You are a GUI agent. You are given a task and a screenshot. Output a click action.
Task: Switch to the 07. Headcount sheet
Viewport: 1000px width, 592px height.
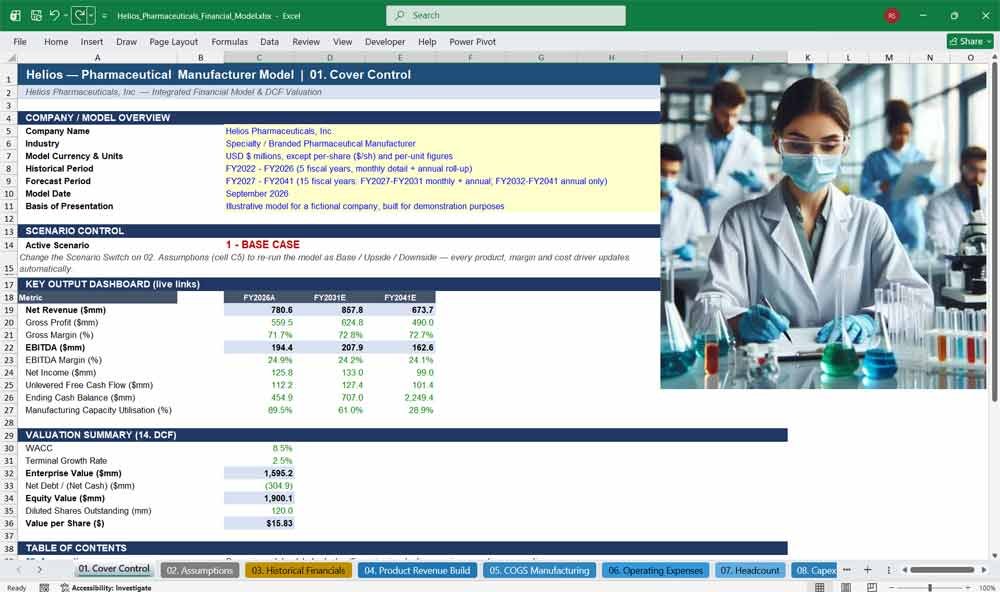[750, 570]
